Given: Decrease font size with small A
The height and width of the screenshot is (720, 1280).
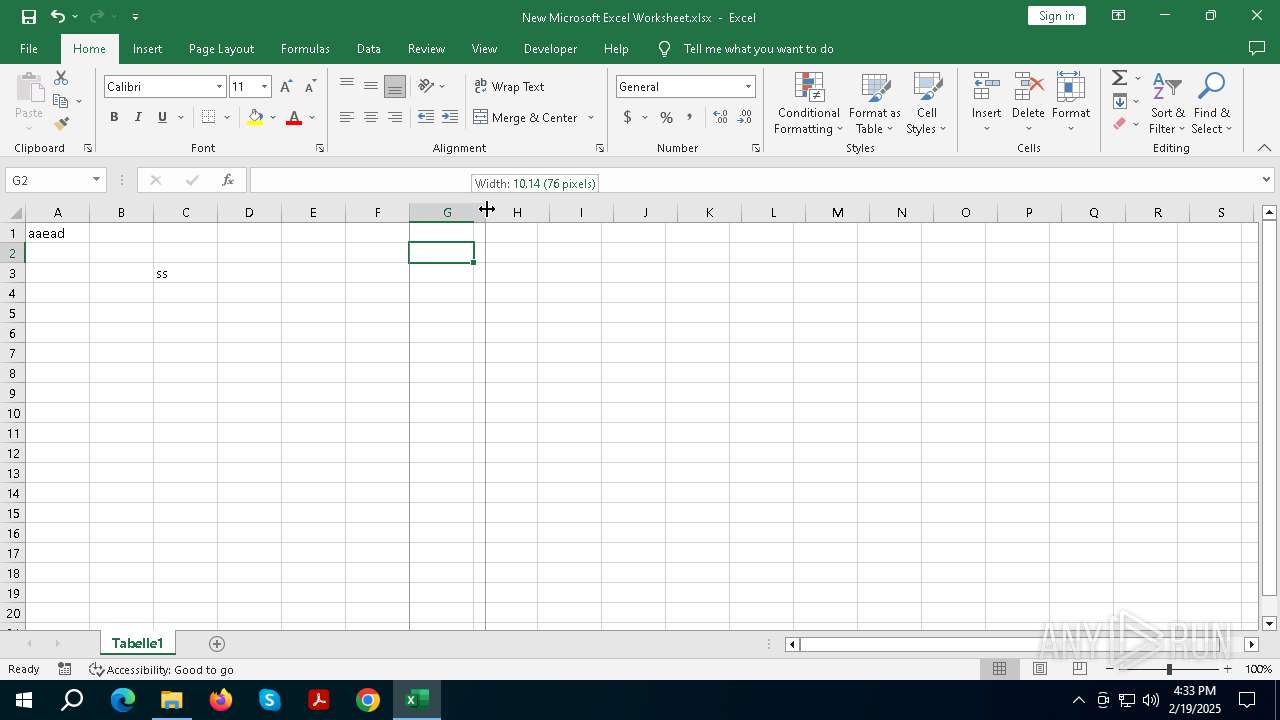Looking at the screenshot, I should pos(310,87).
